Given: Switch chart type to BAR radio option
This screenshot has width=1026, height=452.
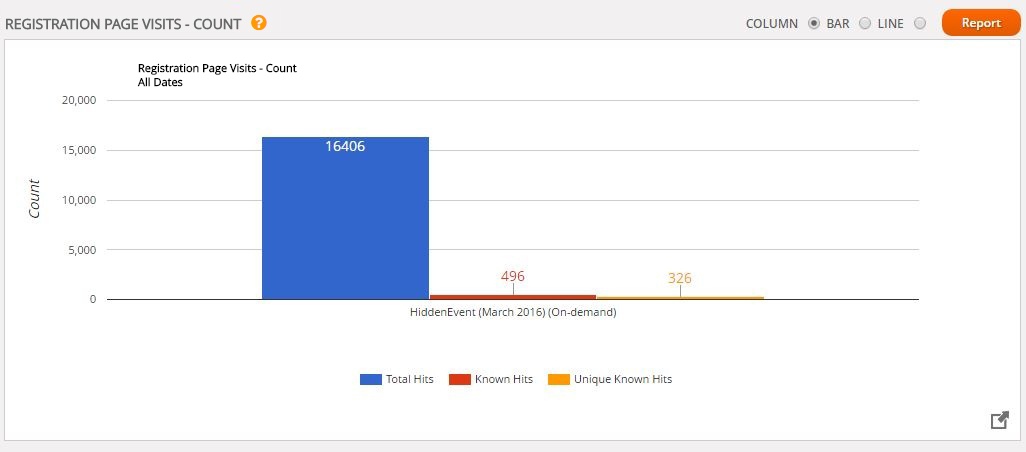Looking at the screenshot, I should [x=864, y=24].
